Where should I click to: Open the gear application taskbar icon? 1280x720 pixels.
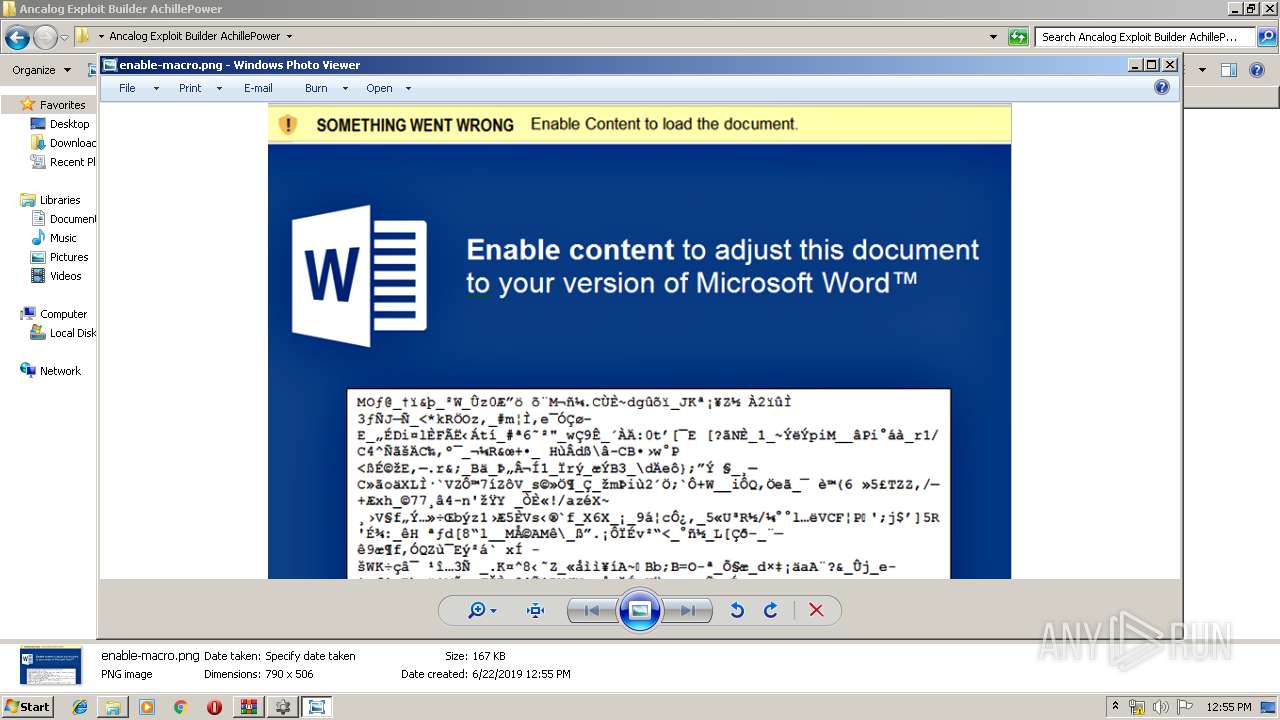(x=283, y=707)
